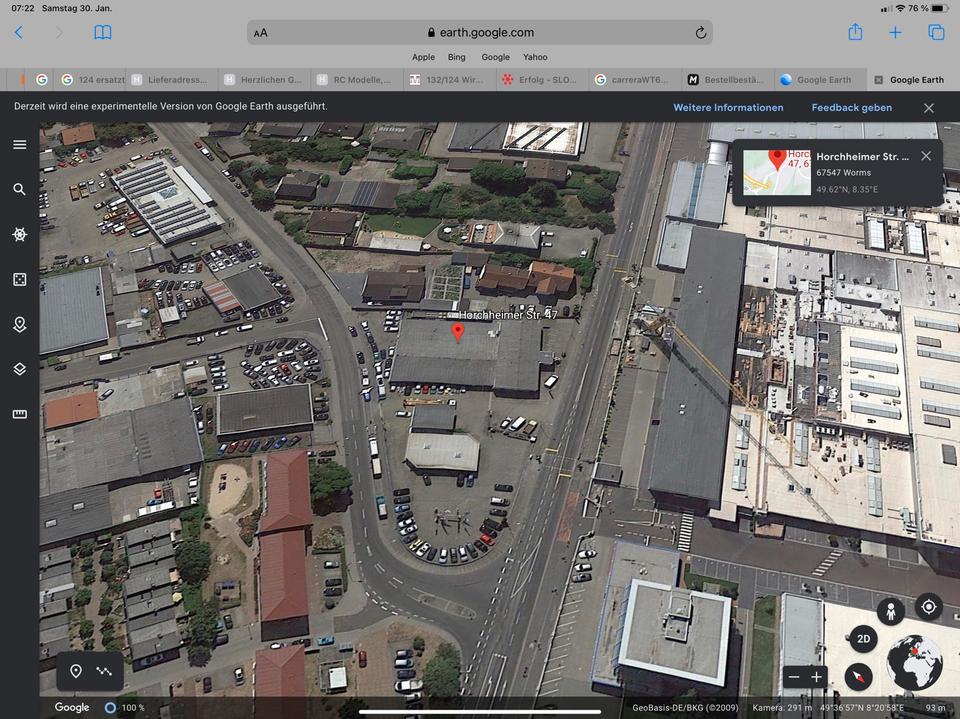Open Voyager ship's wheel icon
960x719 pixels.
(19, 234)
